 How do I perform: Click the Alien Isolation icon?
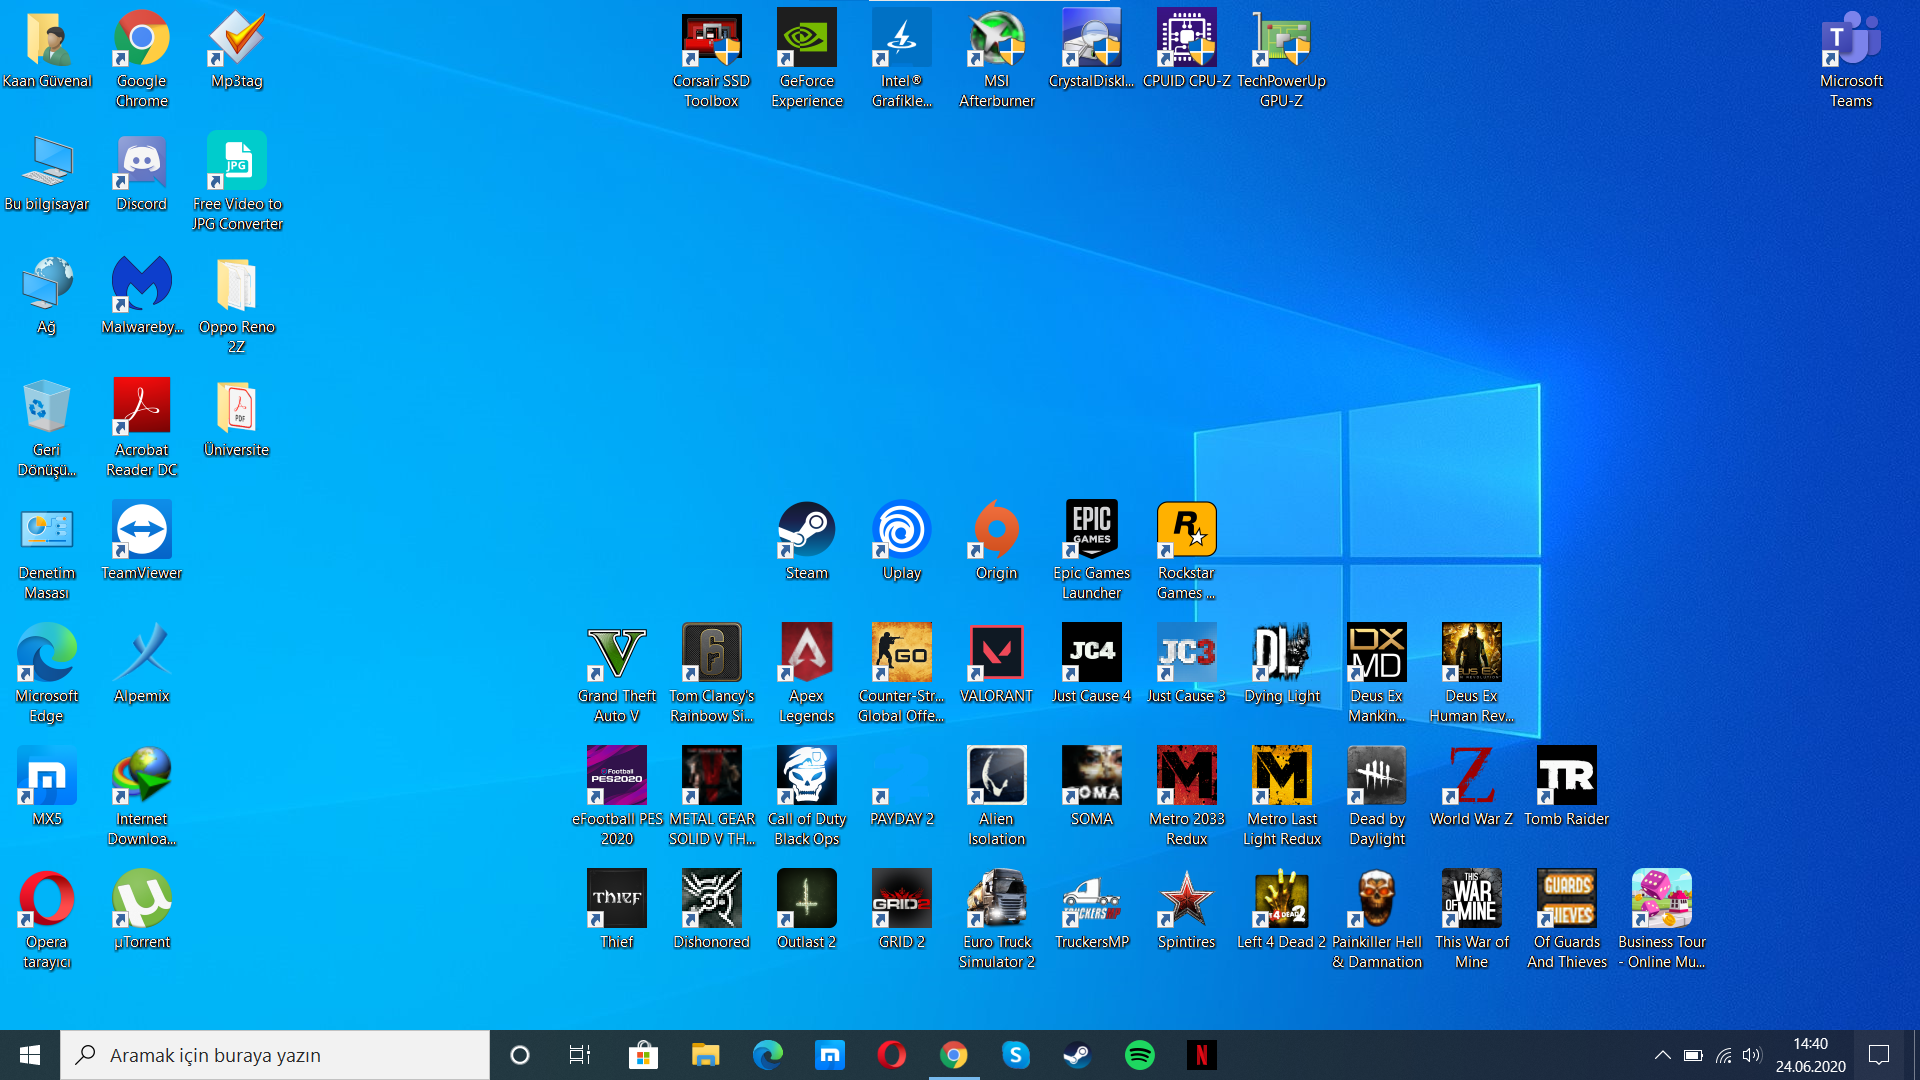[x=996, y=797]
